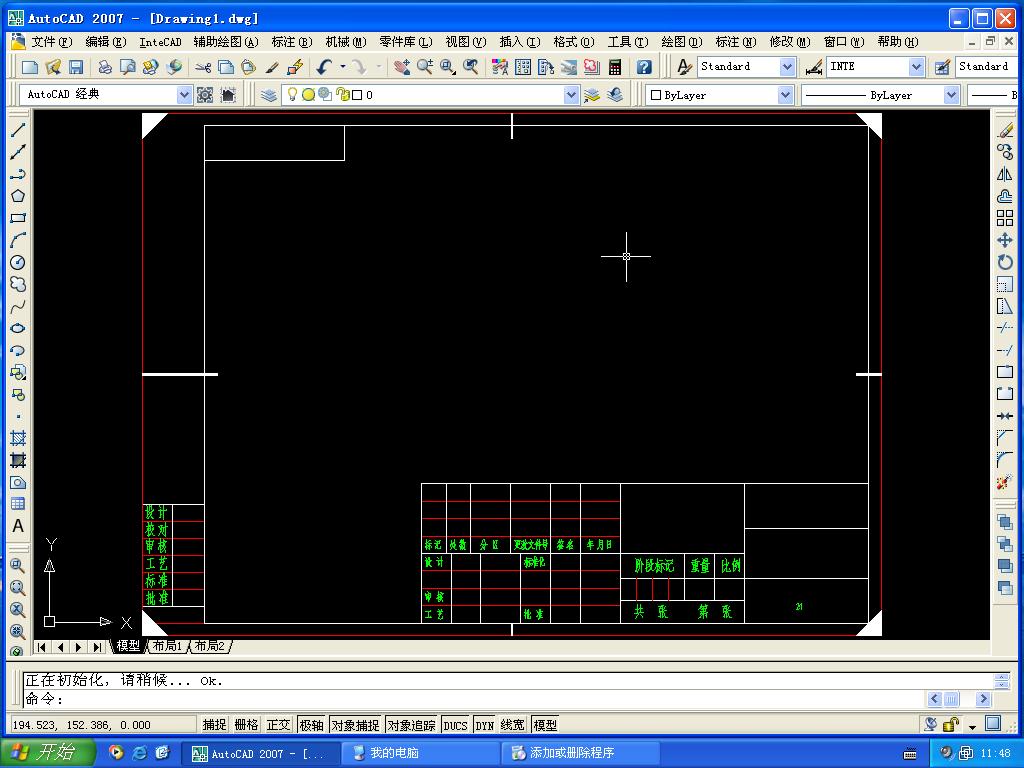This screenshot has height=768, width=1024.
Task: Open the InteCAD menu
Action: pyautogui.click(x=160, y=42)
